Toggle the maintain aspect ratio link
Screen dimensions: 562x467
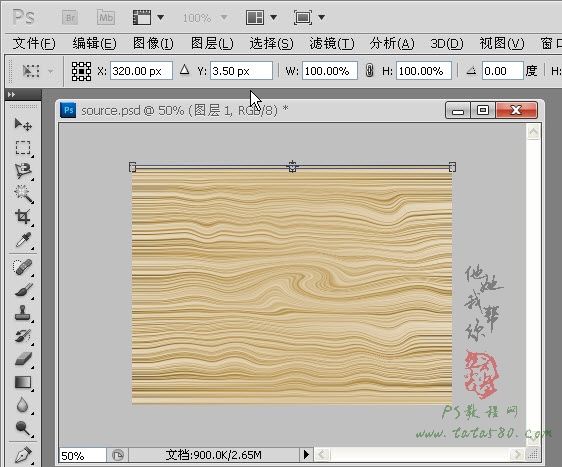(369, 70)
